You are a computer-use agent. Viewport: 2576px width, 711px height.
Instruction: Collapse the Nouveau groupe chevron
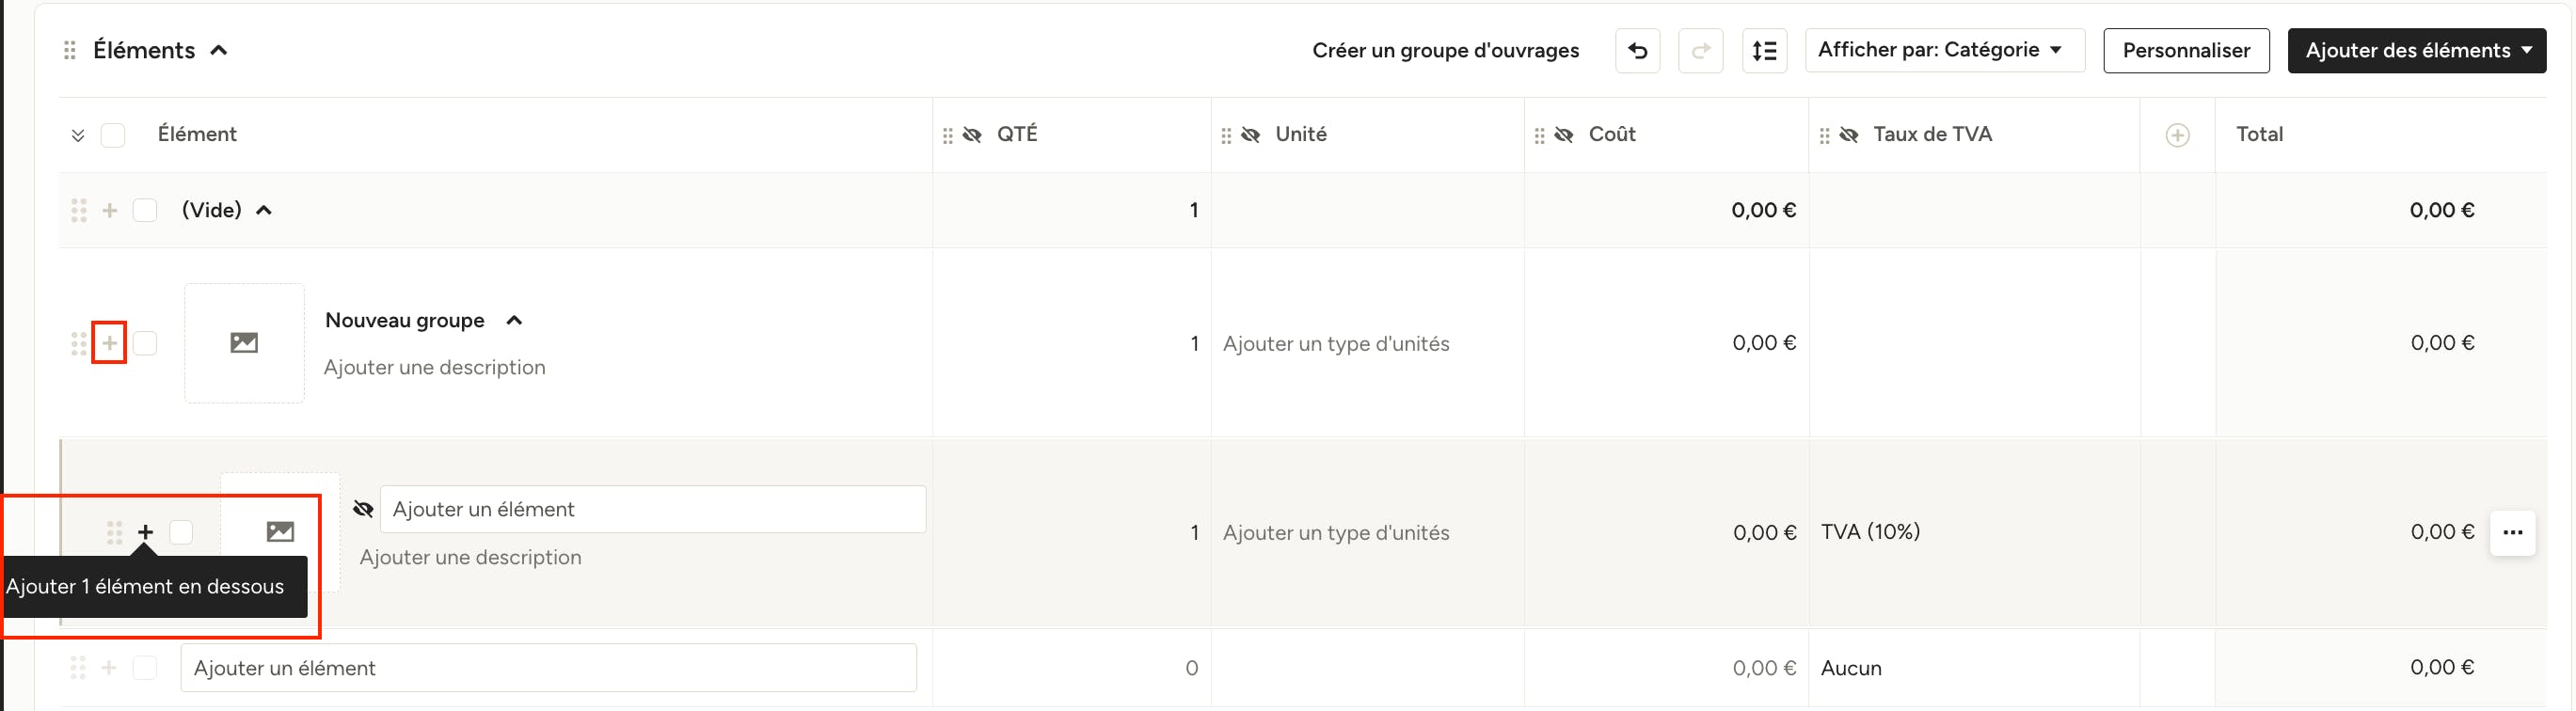pyautogui.click(x=514, y=320)
